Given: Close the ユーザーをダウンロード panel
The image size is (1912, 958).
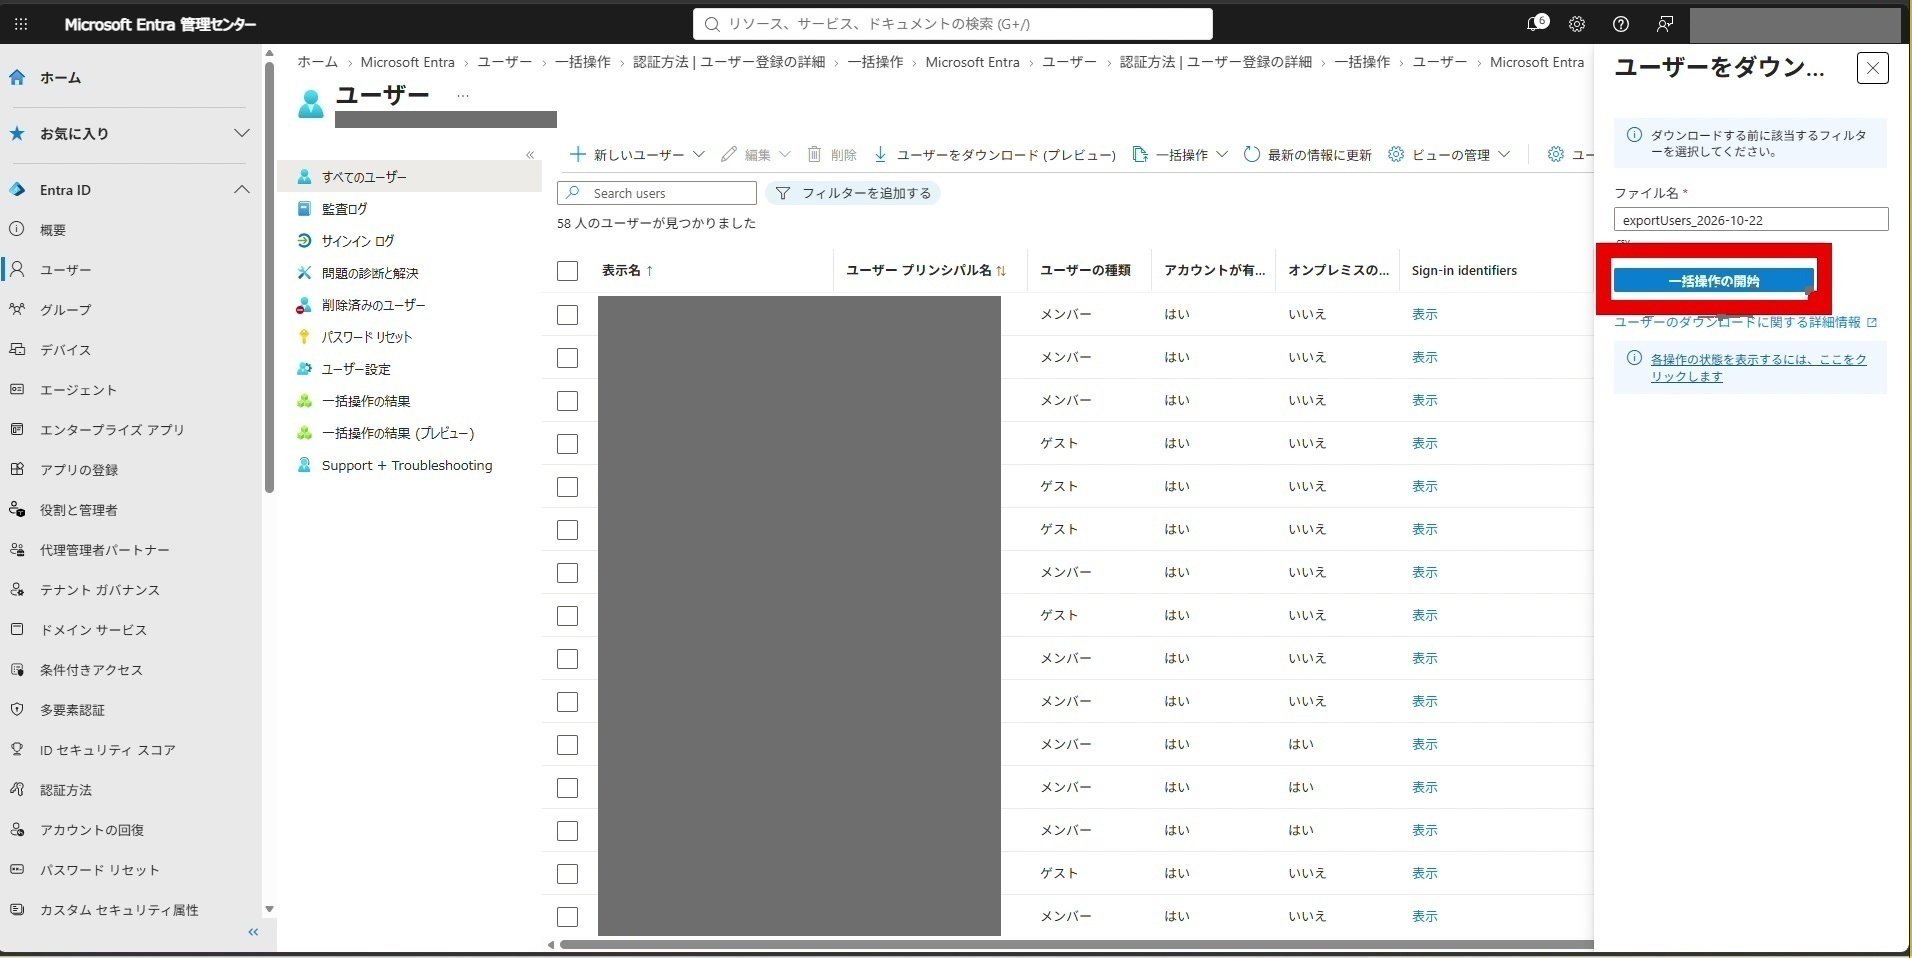Looking at the screenshot, I should 1872,68.
